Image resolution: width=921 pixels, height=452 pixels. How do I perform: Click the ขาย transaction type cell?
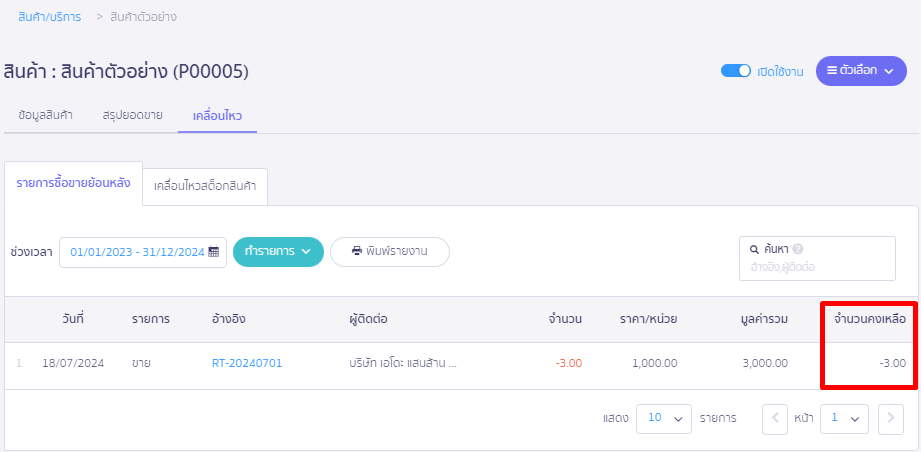[142, 363]
